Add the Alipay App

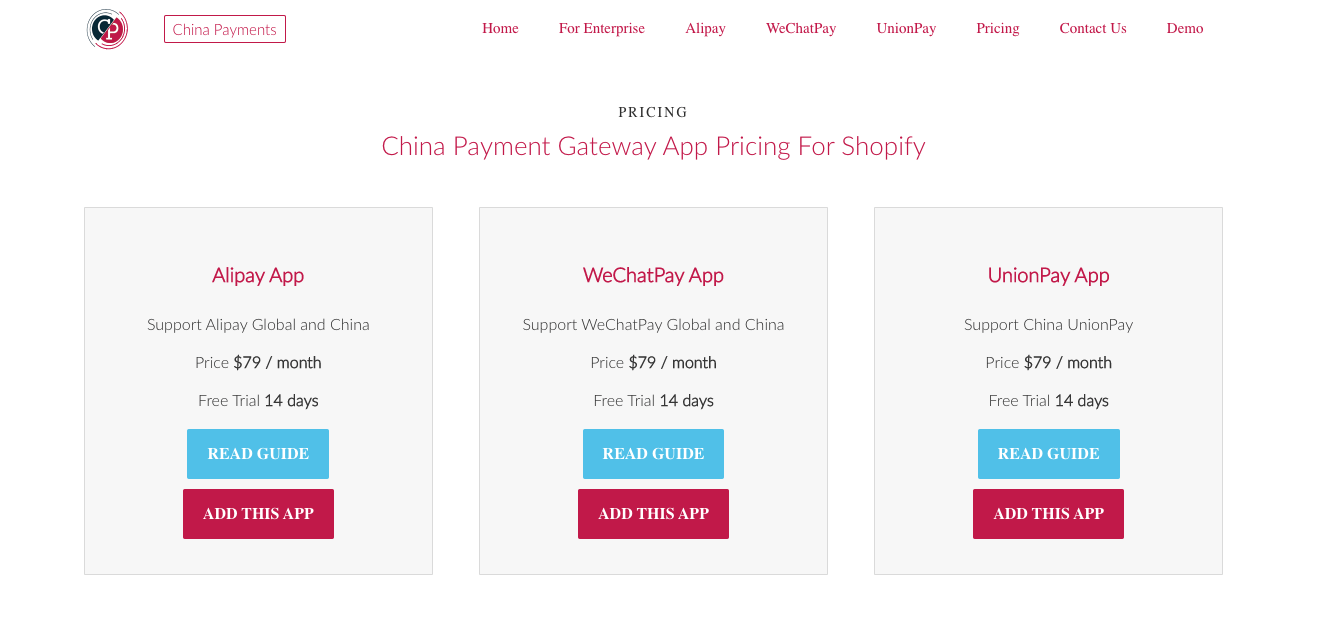coord(258,514)
